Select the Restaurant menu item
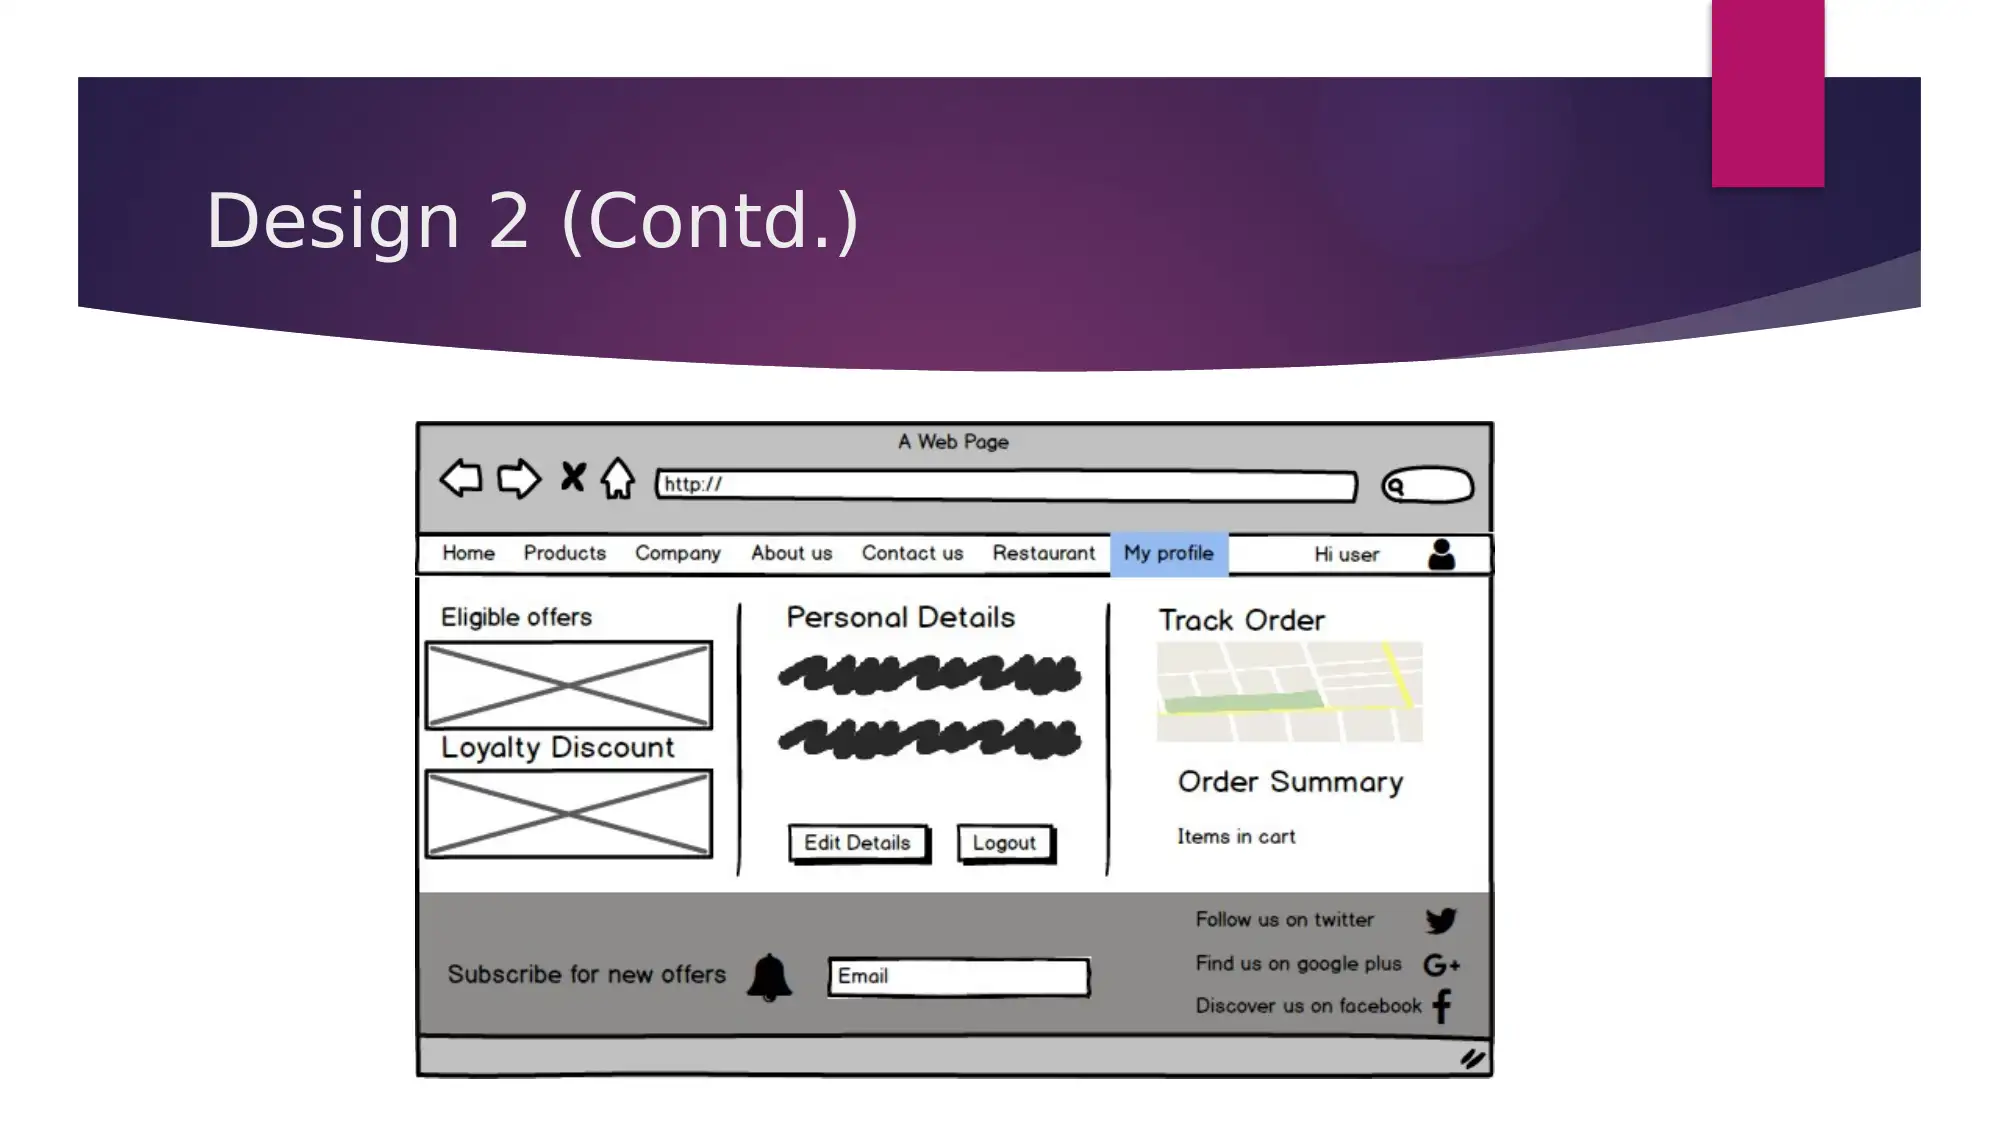Image resolution: width=2001 pixels, height=1125 pixels. pyautogui.click(x=1043, y=552)
